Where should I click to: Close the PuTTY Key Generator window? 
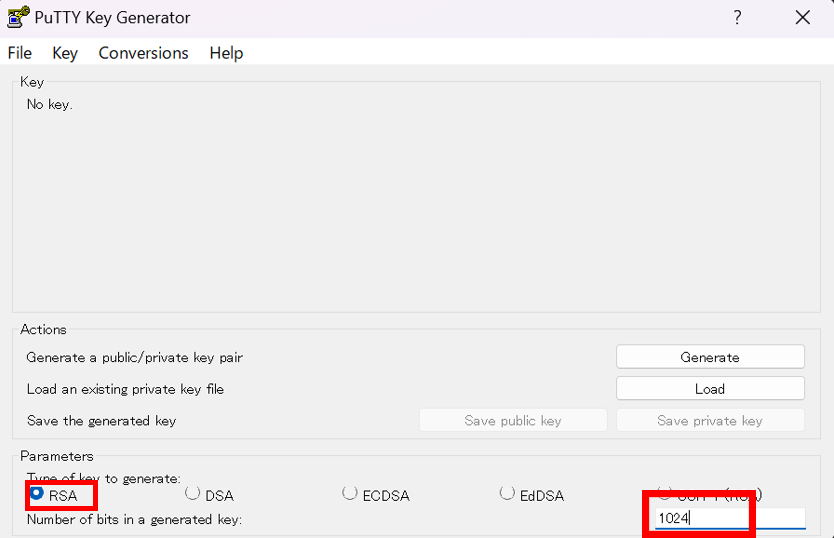pyautogui.click(x=802, y=17)
